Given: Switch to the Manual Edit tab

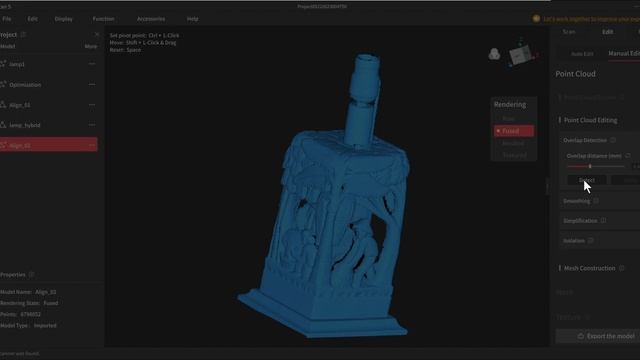Looking at the screenshot, I should click(x=624, y=53).
